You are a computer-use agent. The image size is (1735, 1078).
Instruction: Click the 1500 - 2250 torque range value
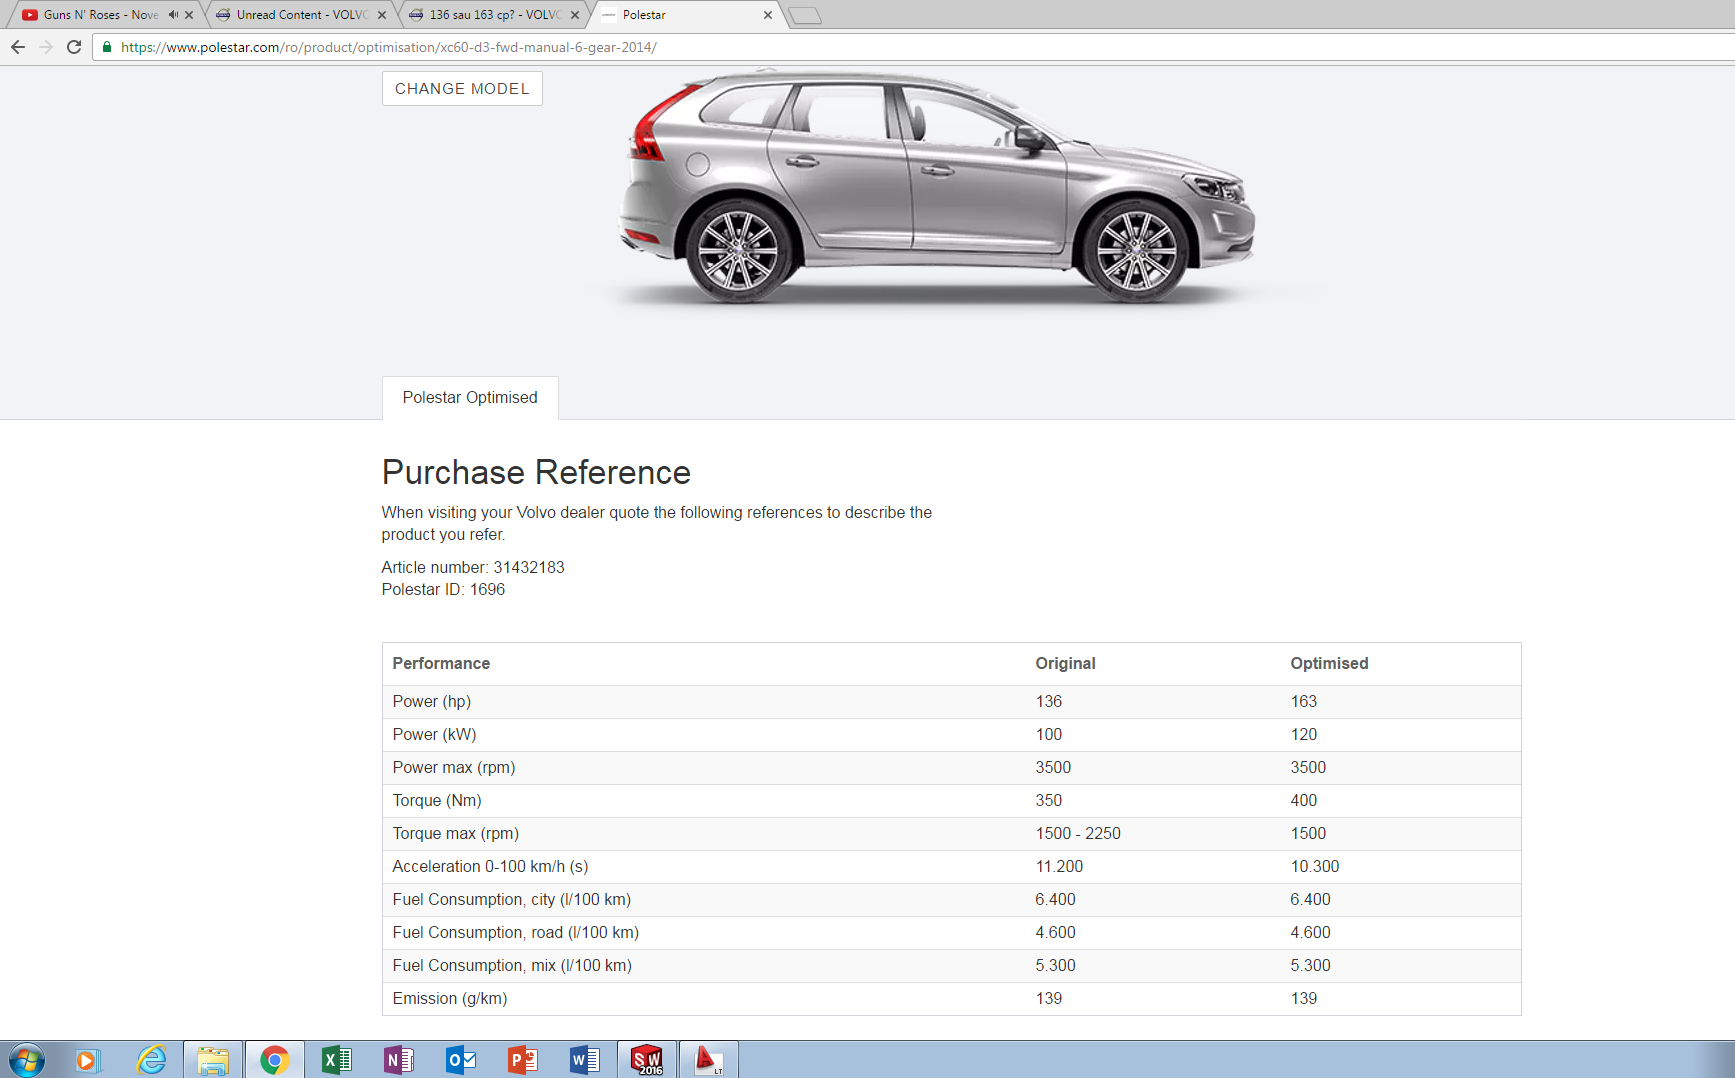pyautogui.click(x=1078, y=833)
